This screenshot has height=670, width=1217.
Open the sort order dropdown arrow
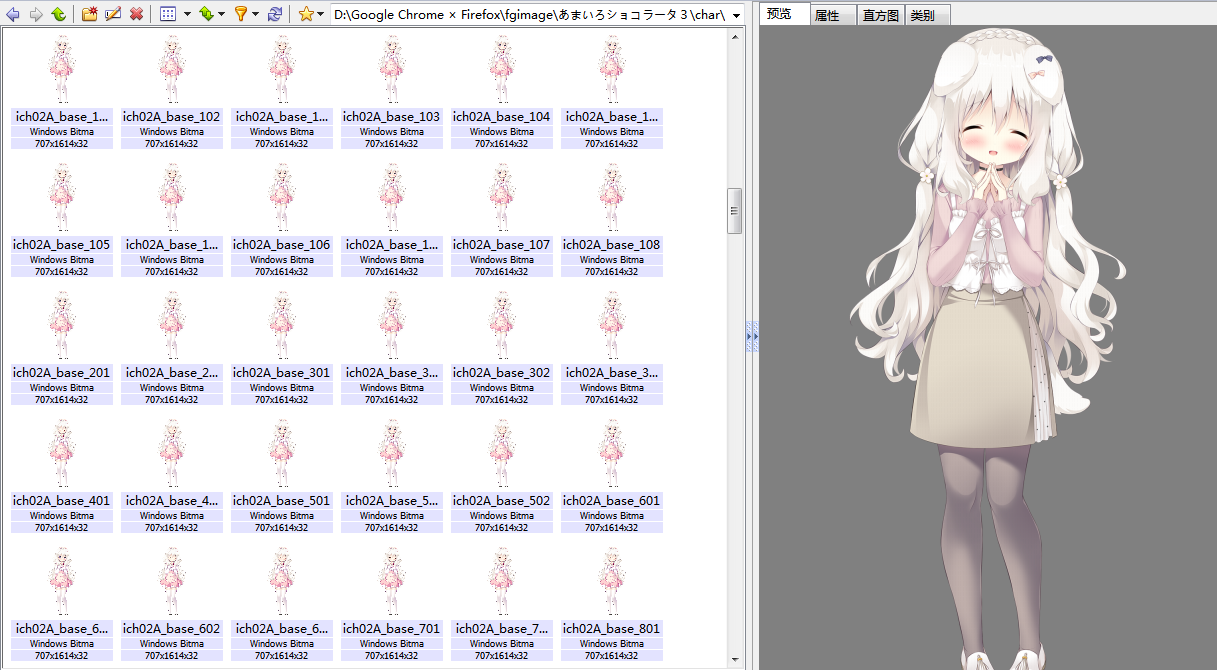222,15
